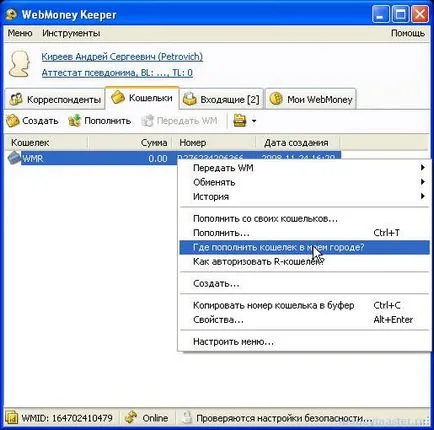Click the Пополнить toolbar icon
434x430 pixels.
(74, 121)
